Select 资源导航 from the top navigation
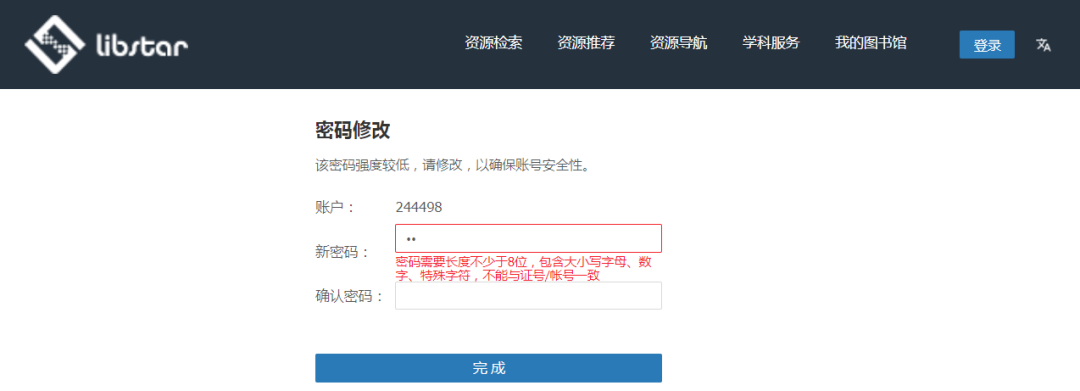Image resolution: width=1080 pixels, height=391 pixels. 678,43
